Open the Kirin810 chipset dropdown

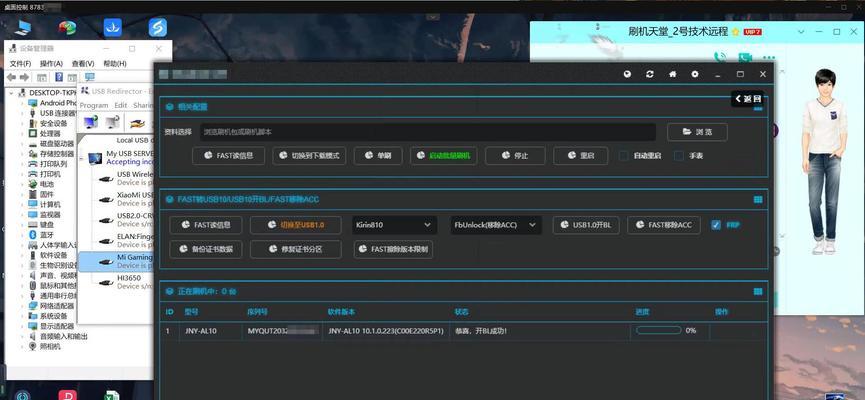(394, 225)
